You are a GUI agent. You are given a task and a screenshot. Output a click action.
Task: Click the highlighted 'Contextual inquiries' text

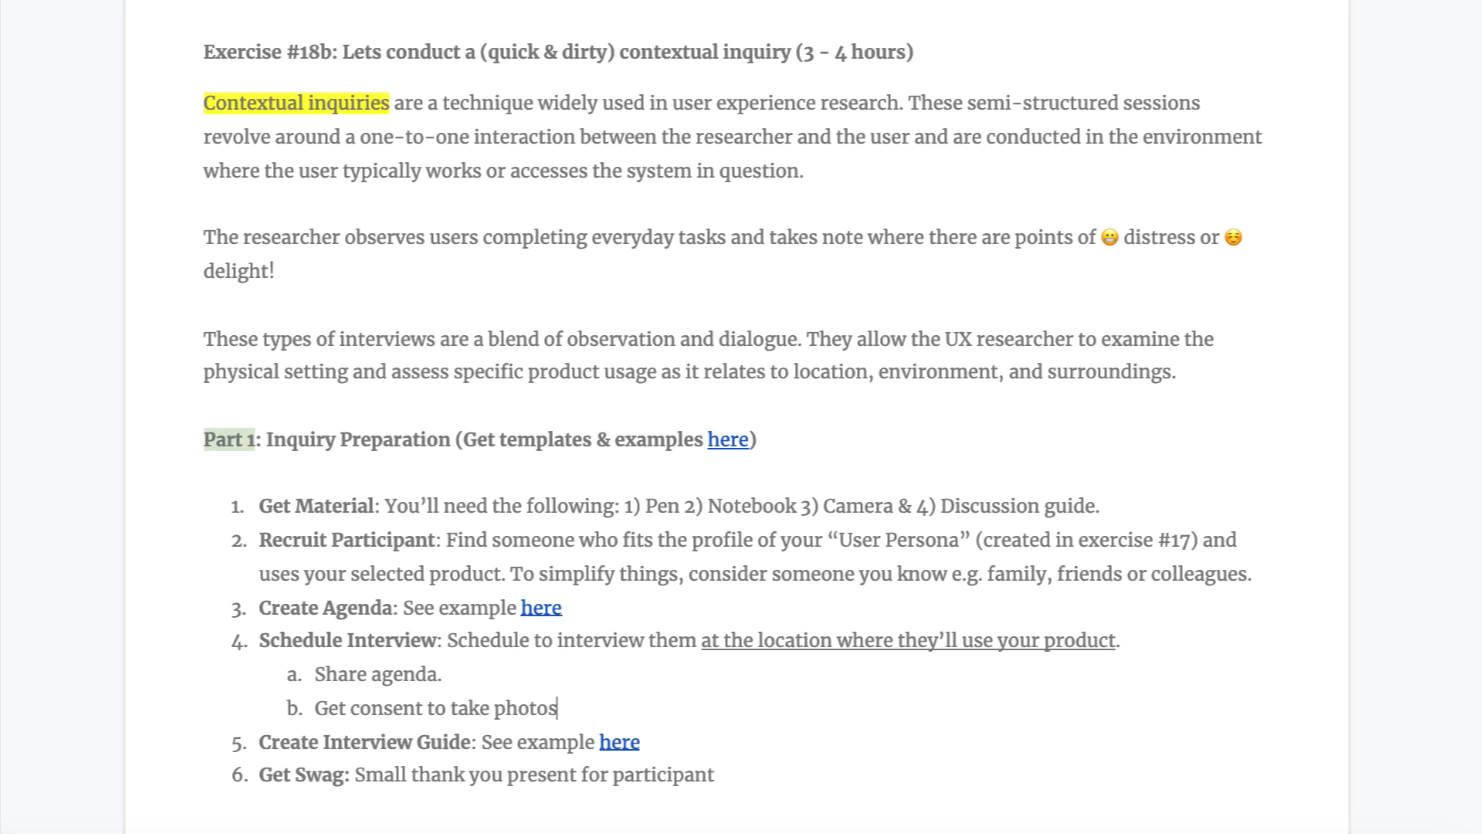(296, 103)
